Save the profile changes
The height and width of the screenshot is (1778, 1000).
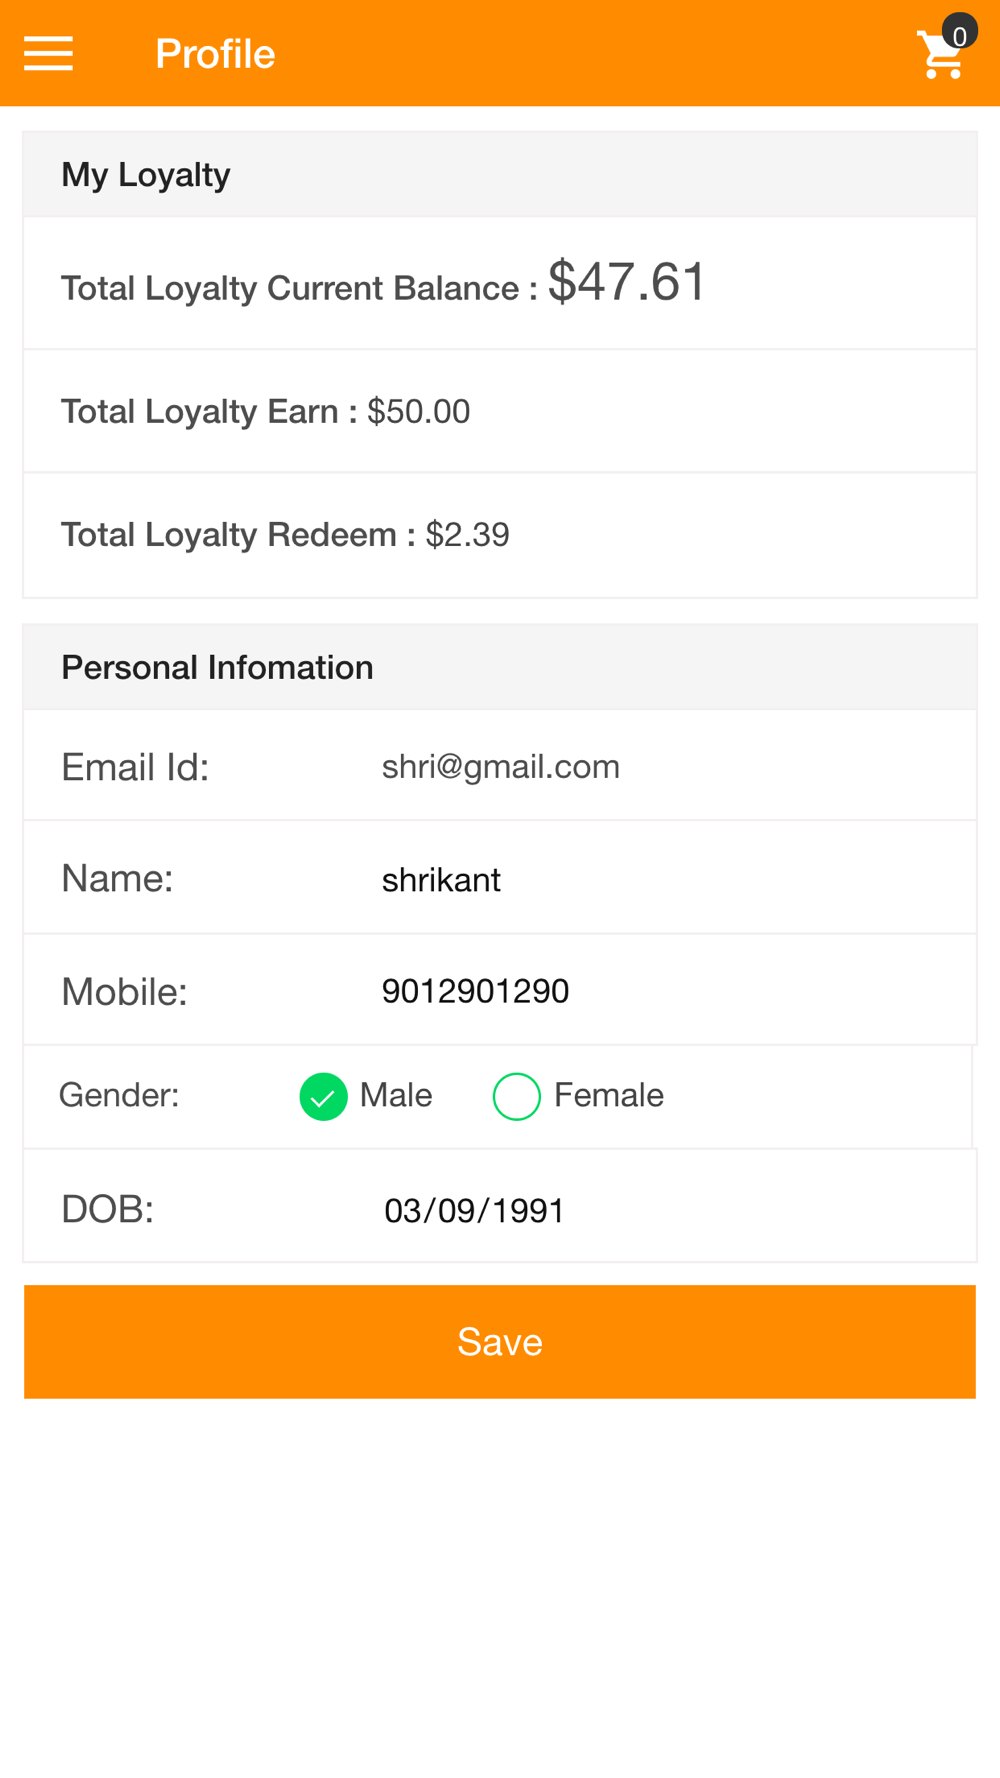[500, 1342]
